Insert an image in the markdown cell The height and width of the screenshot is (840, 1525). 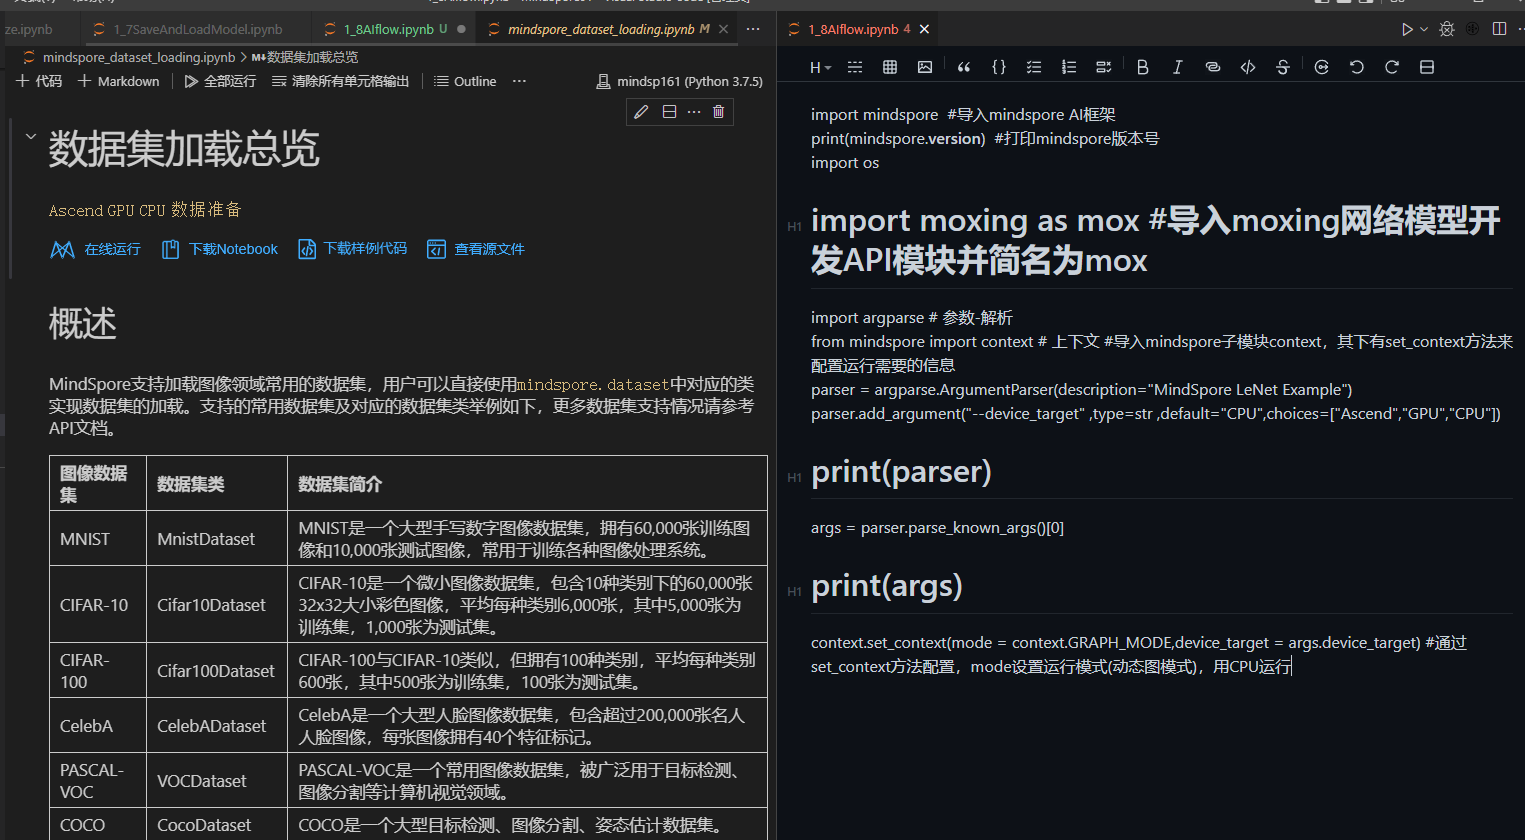click(x=924, y=66)
